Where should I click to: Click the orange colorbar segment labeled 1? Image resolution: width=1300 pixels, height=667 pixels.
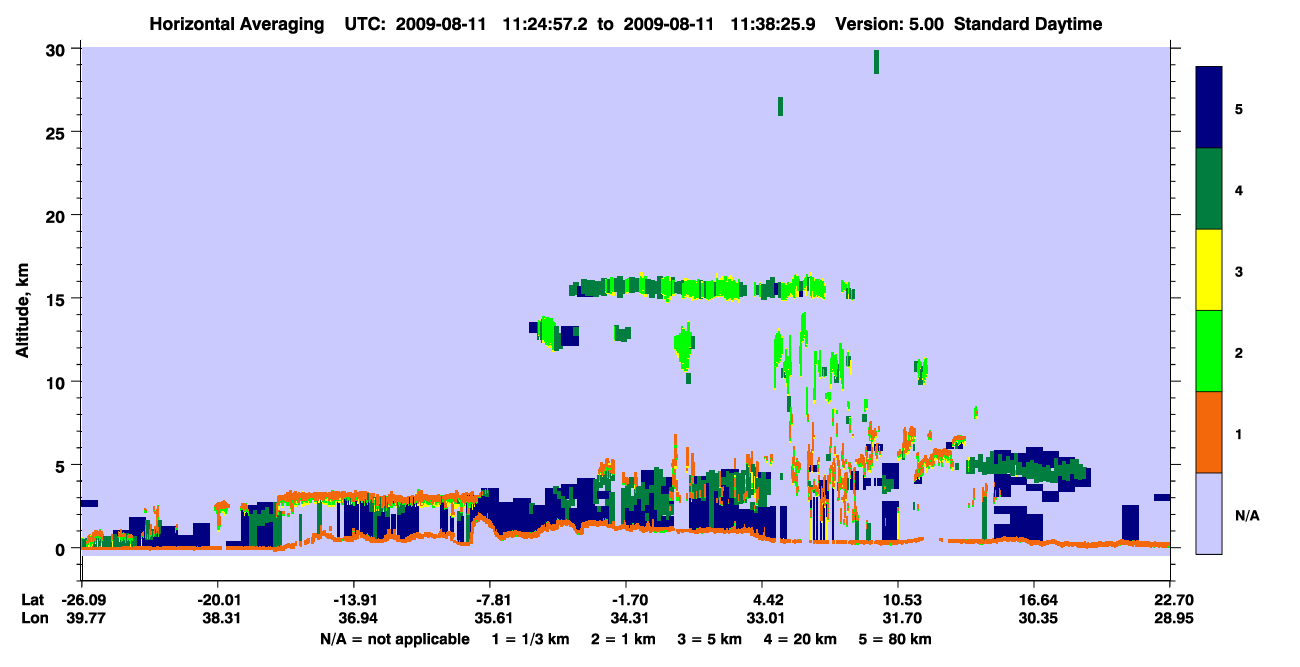(1209, 432)
